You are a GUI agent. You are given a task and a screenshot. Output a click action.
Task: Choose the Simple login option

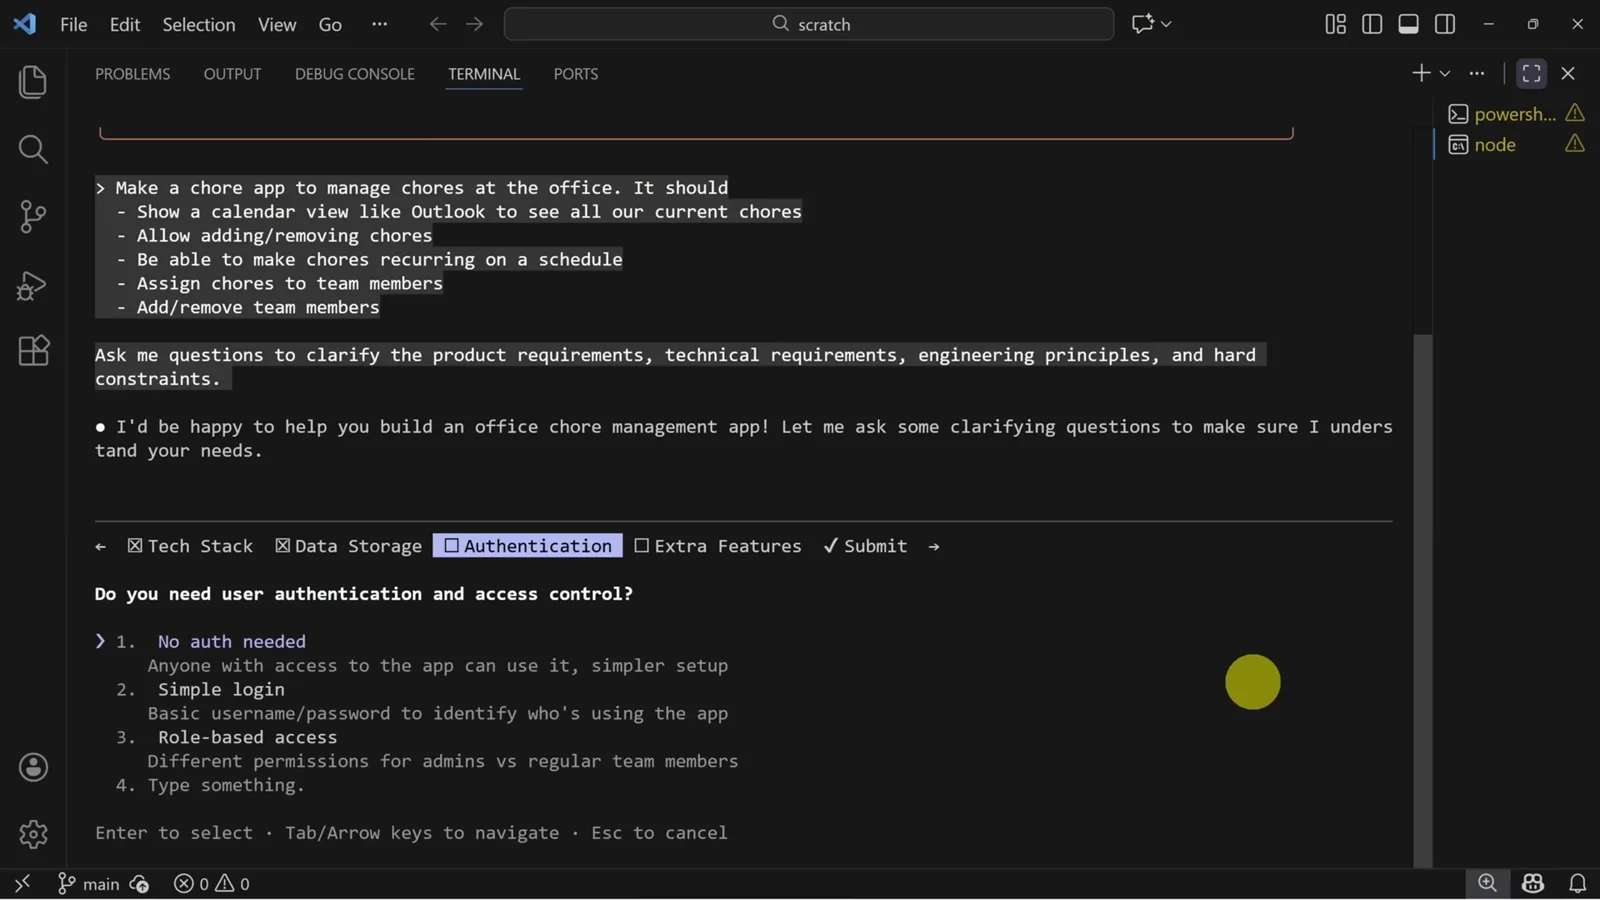pos(221,690)
